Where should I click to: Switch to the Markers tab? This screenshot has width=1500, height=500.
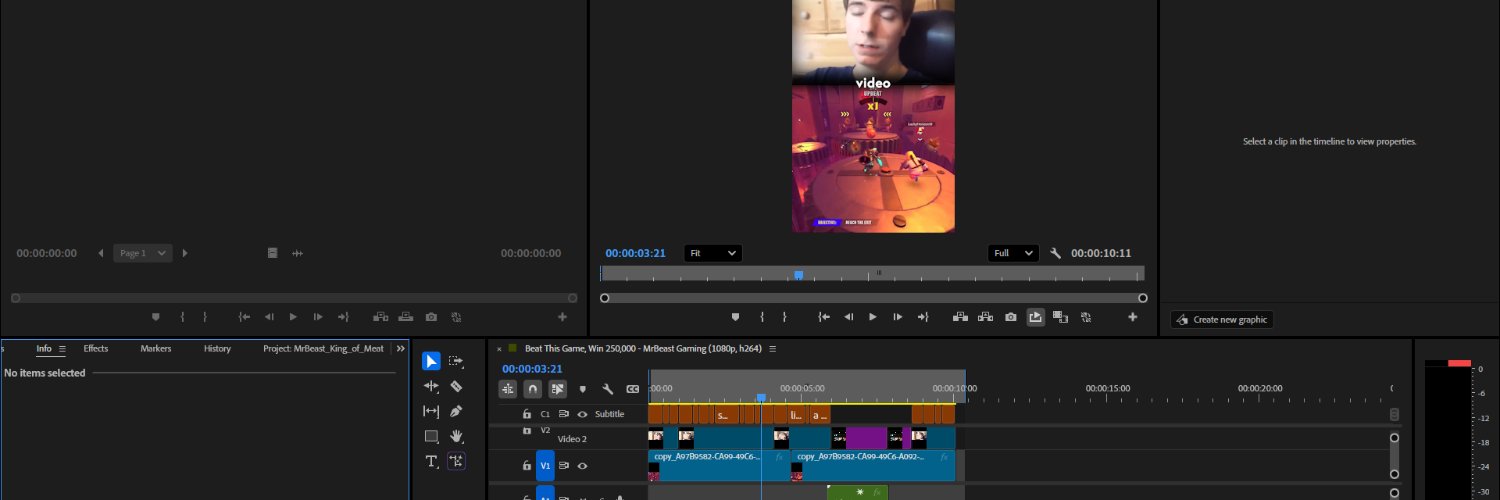pyautogui.click(x=156, y=349)
